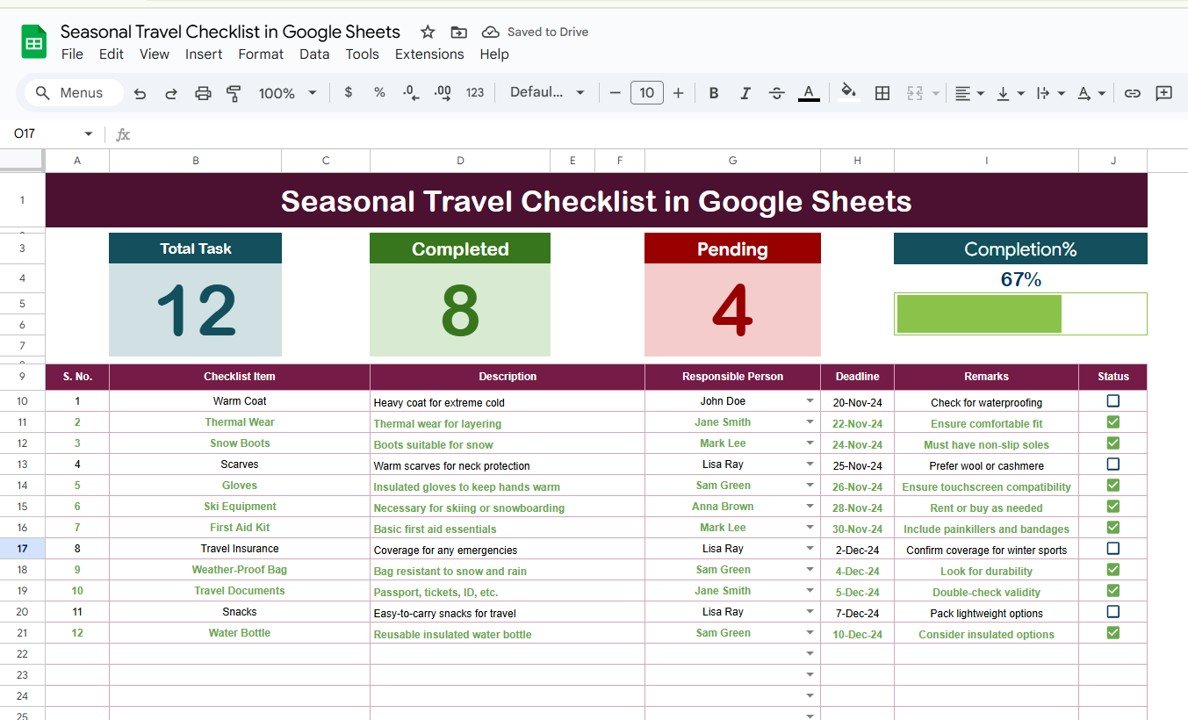Uncheck the Water Bottle status checkbox
Image resolution: width=1188 pixels, height=720 pixels.
tap(1112, 632)
